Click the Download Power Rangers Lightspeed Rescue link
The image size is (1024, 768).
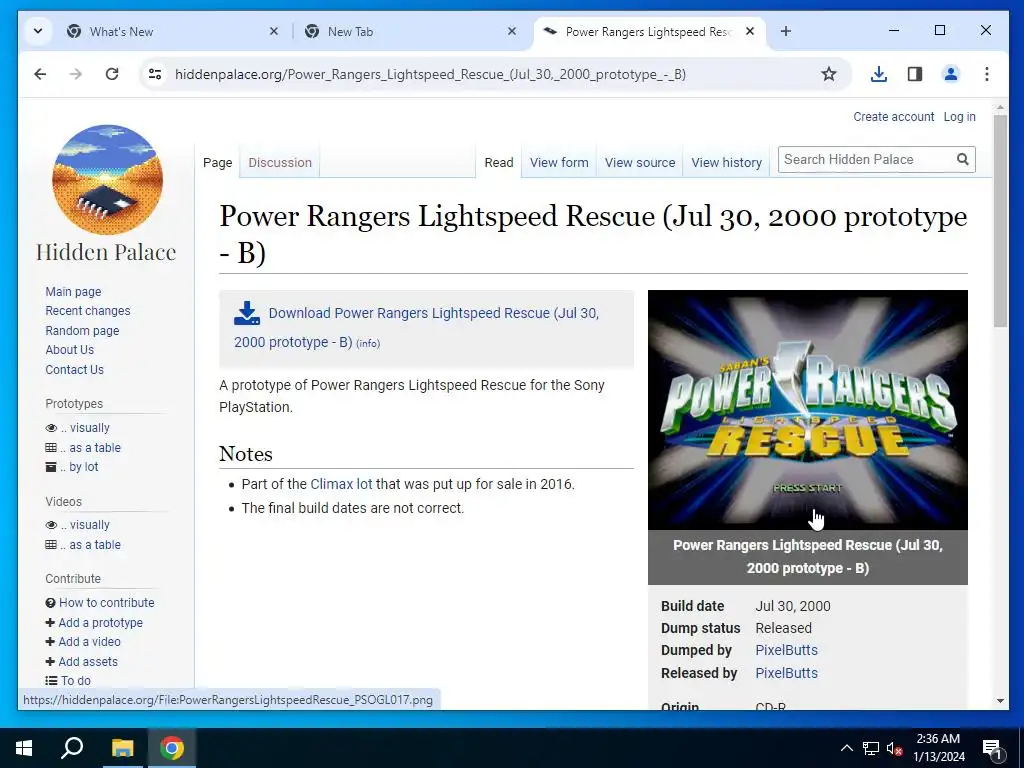[417, 327]
